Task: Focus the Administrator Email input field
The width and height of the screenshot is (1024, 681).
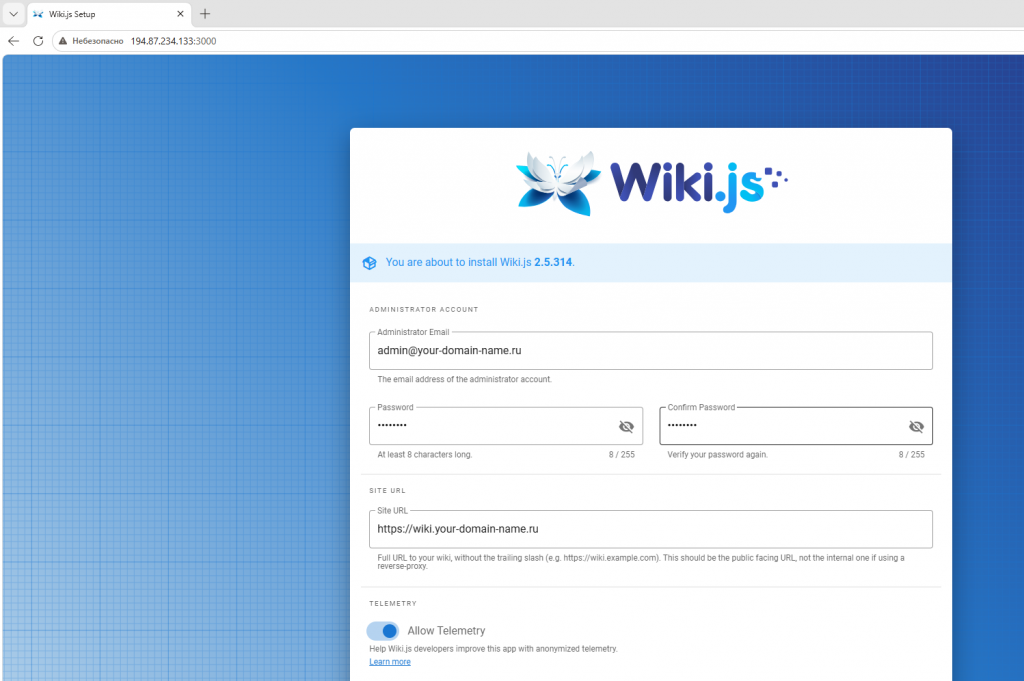Action: point(650,351)
